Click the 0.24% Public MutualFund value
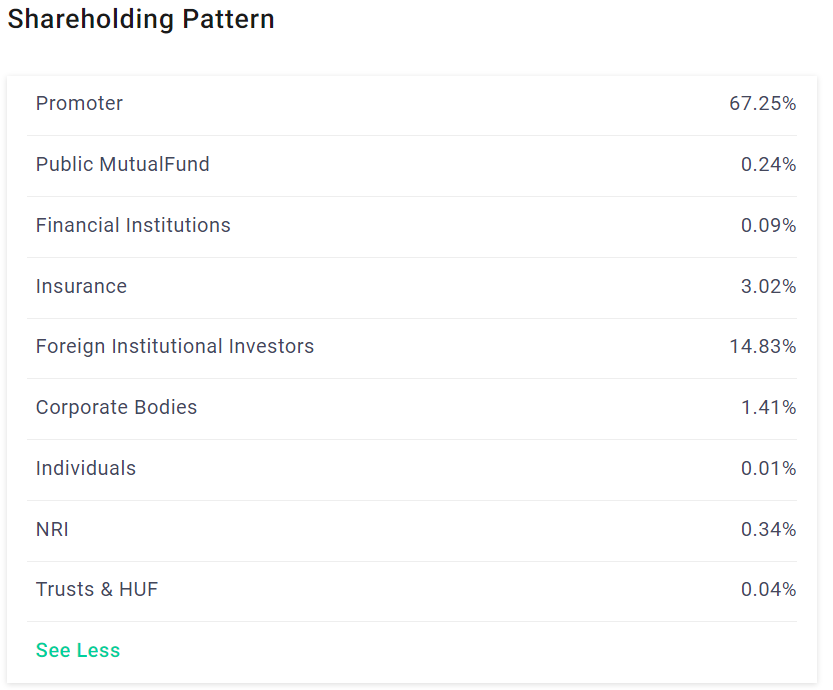 pos(768,165)
